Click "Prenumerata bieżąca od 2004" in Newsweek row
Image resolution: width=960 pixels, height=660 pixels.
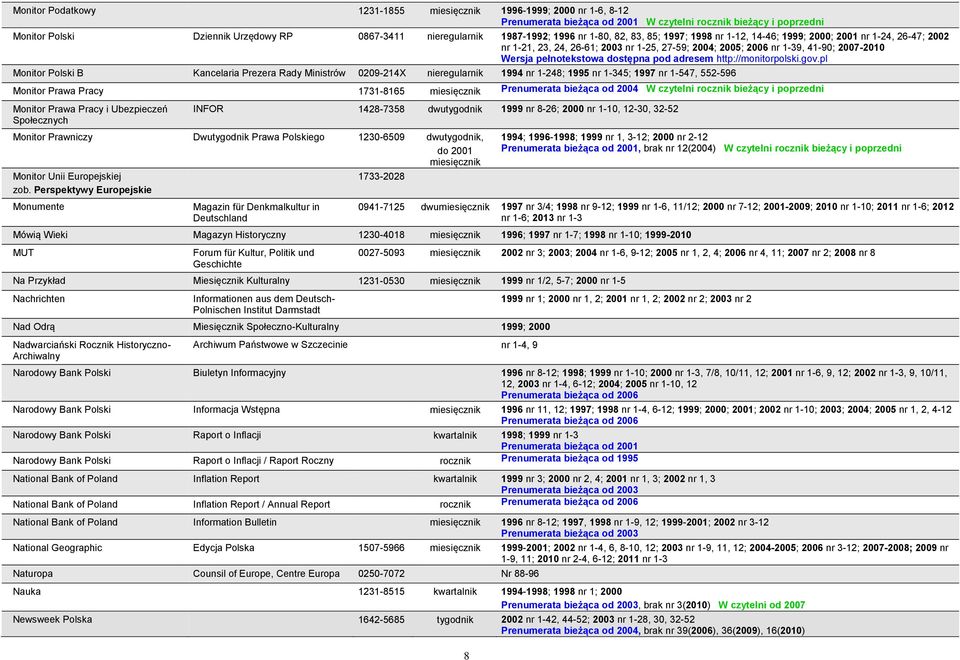pyautogui.click(x=571, y=631)
